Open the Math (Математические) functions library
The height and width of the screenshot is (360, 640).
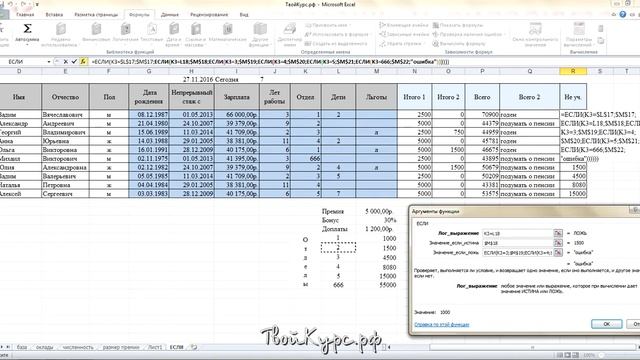click(228, 33)
